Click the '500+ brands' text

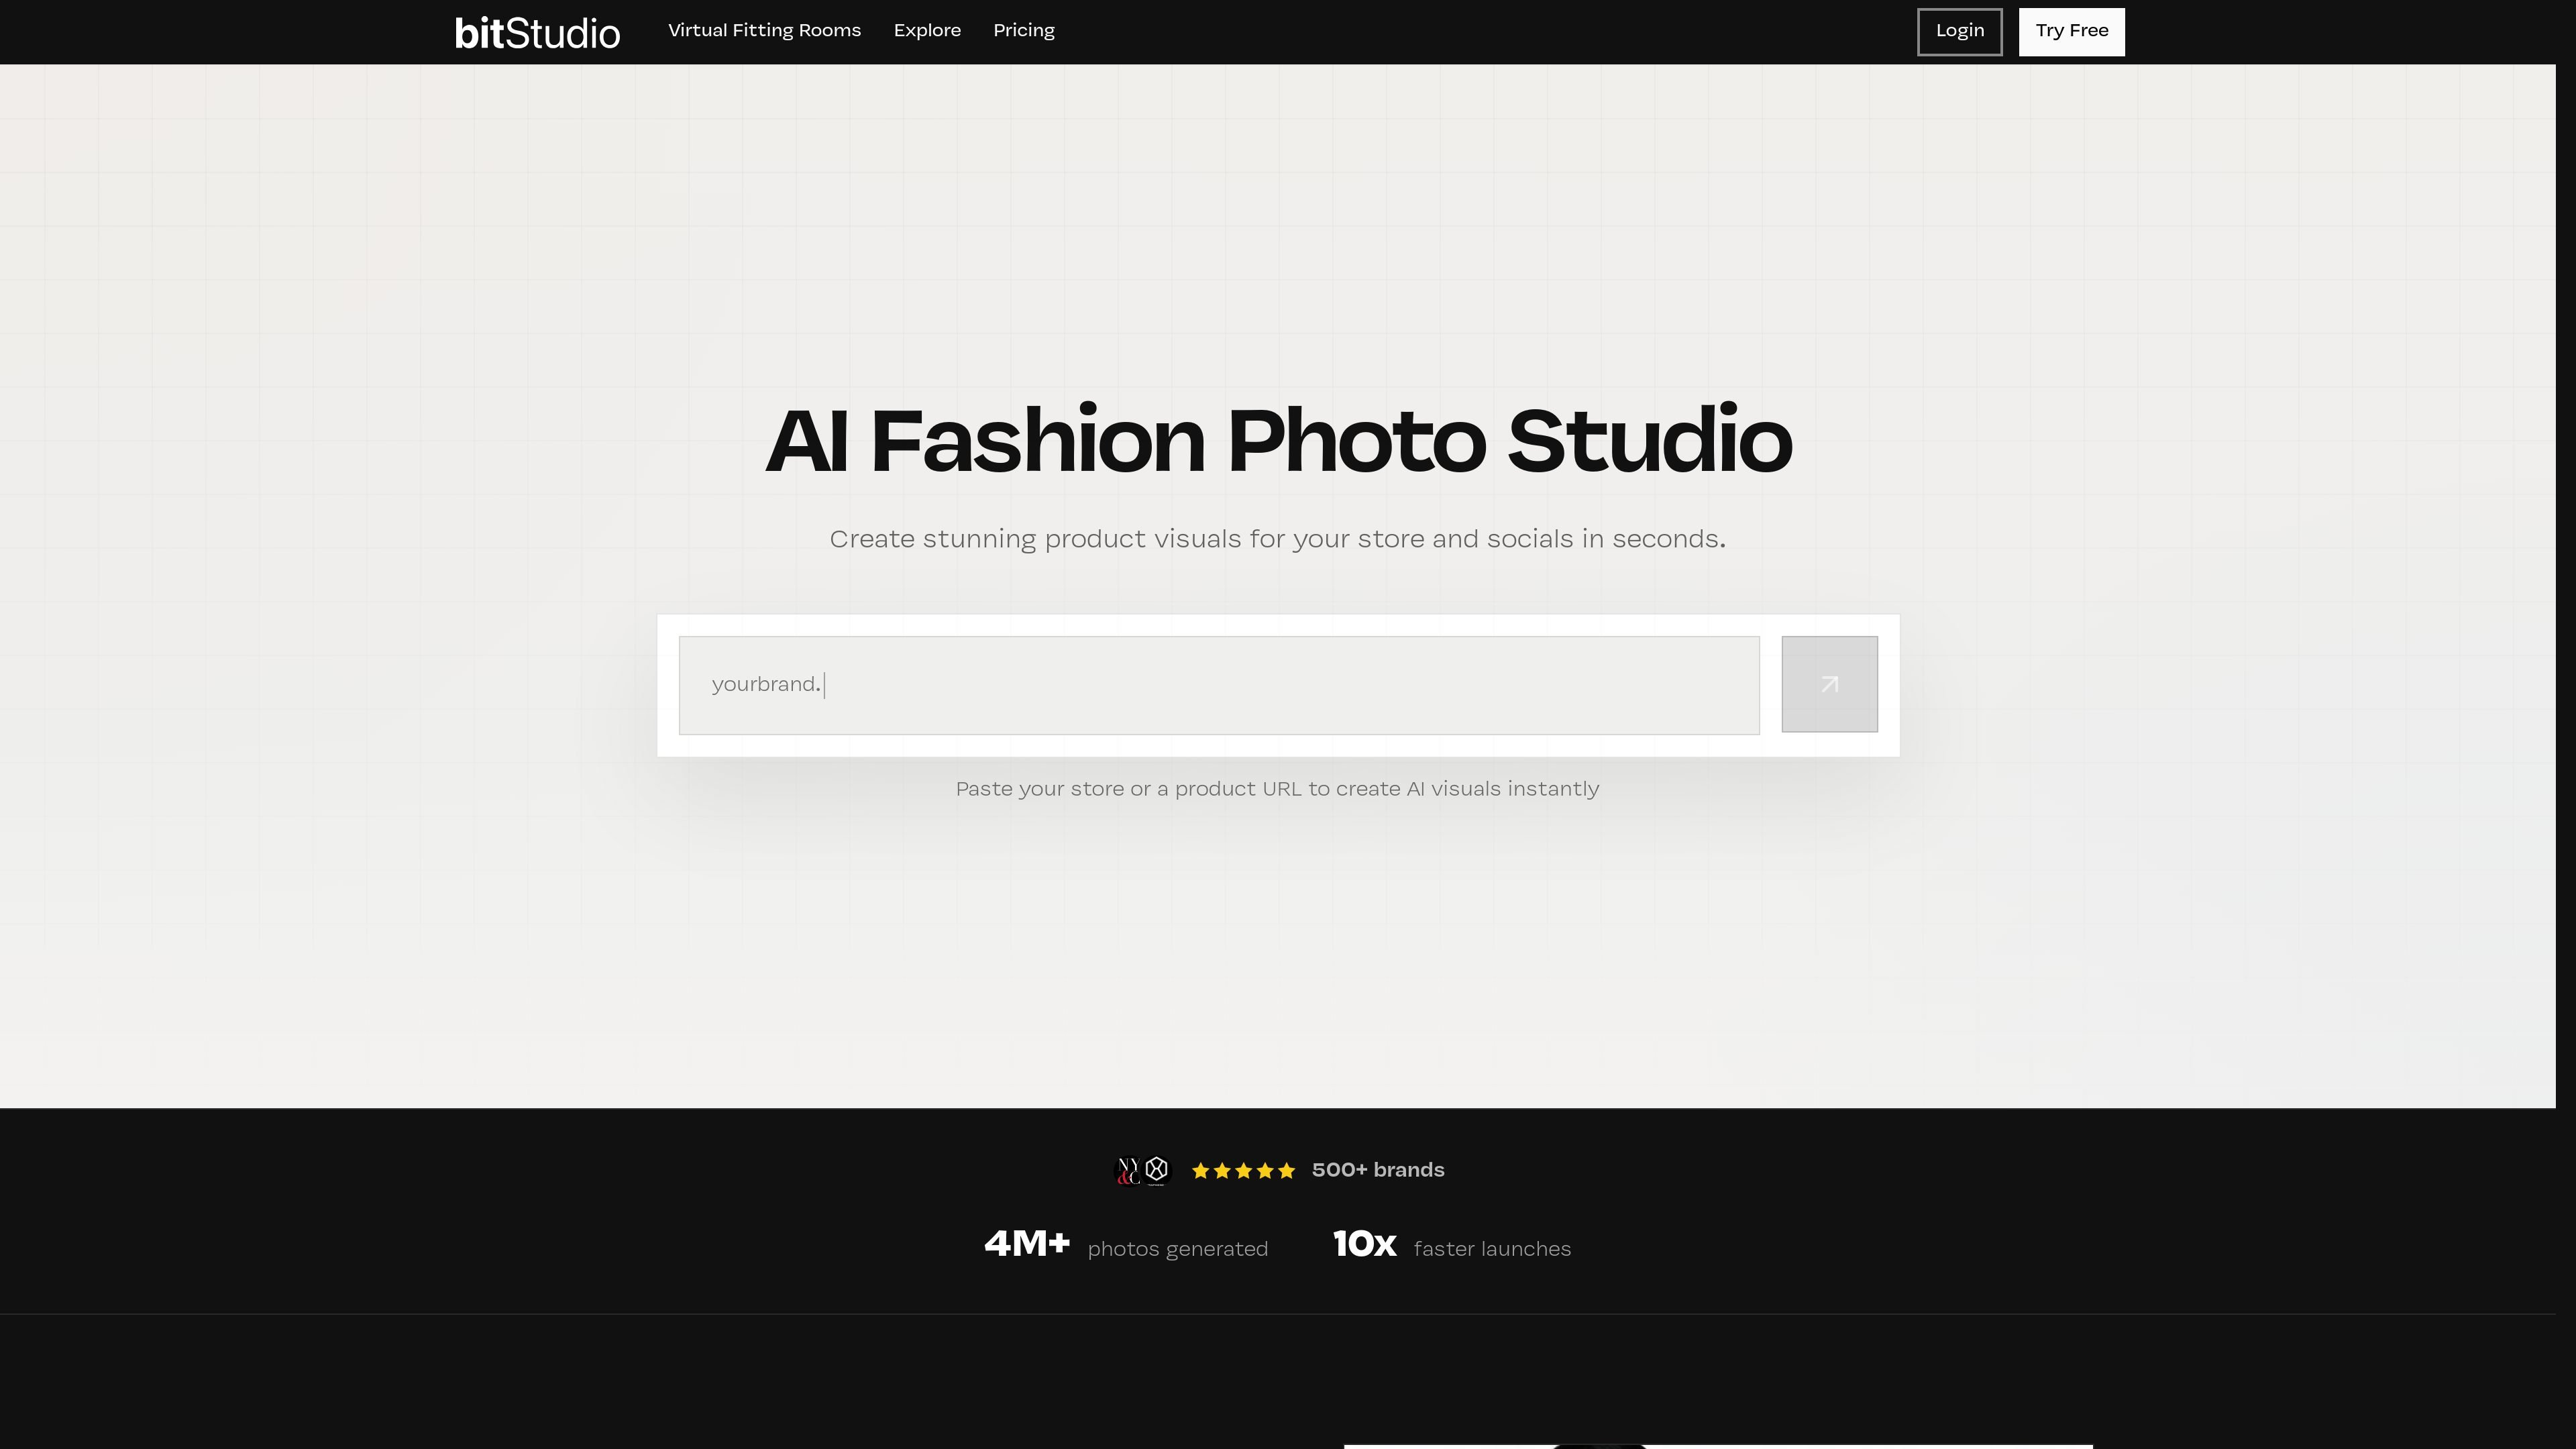1378,1170
